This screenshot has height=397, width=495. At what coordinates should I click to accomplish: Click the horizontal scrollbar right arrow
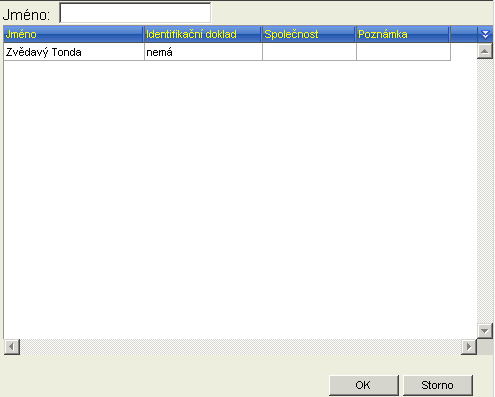(469, 347)
